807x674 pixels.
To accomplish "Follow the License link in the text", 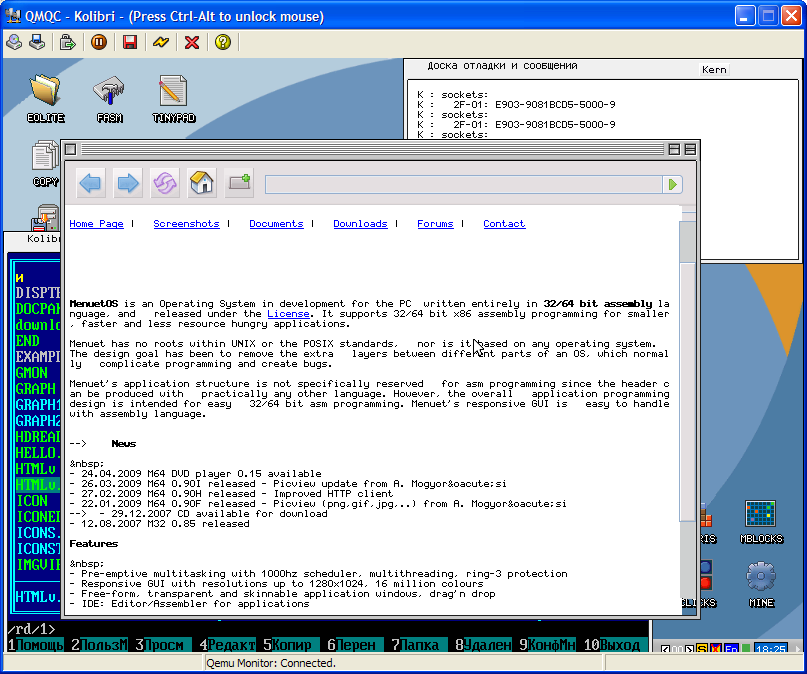I will click(x=288, y=313).
